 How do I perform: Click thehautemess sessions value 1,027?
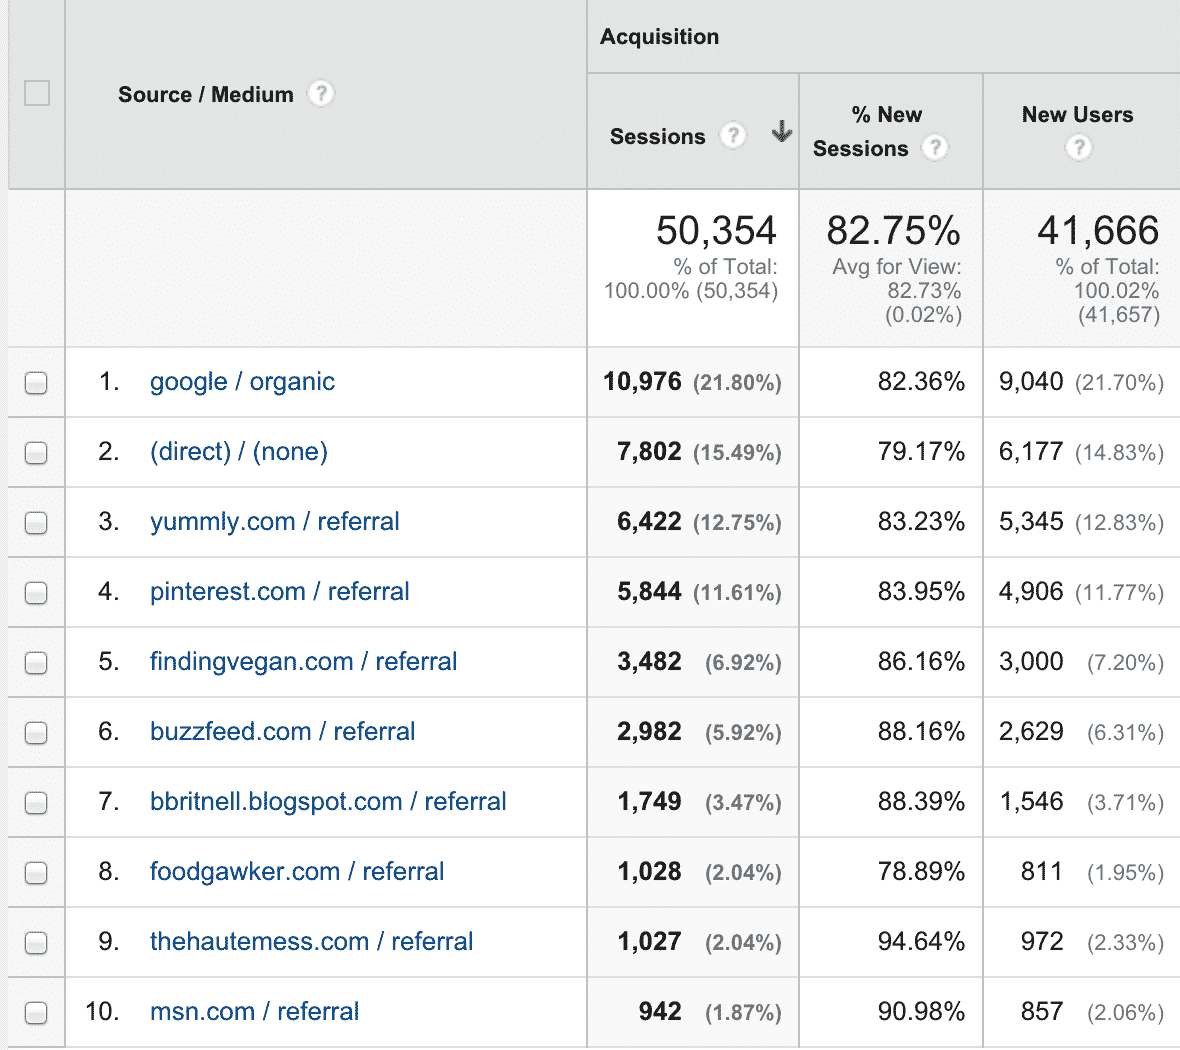point(649,942)
